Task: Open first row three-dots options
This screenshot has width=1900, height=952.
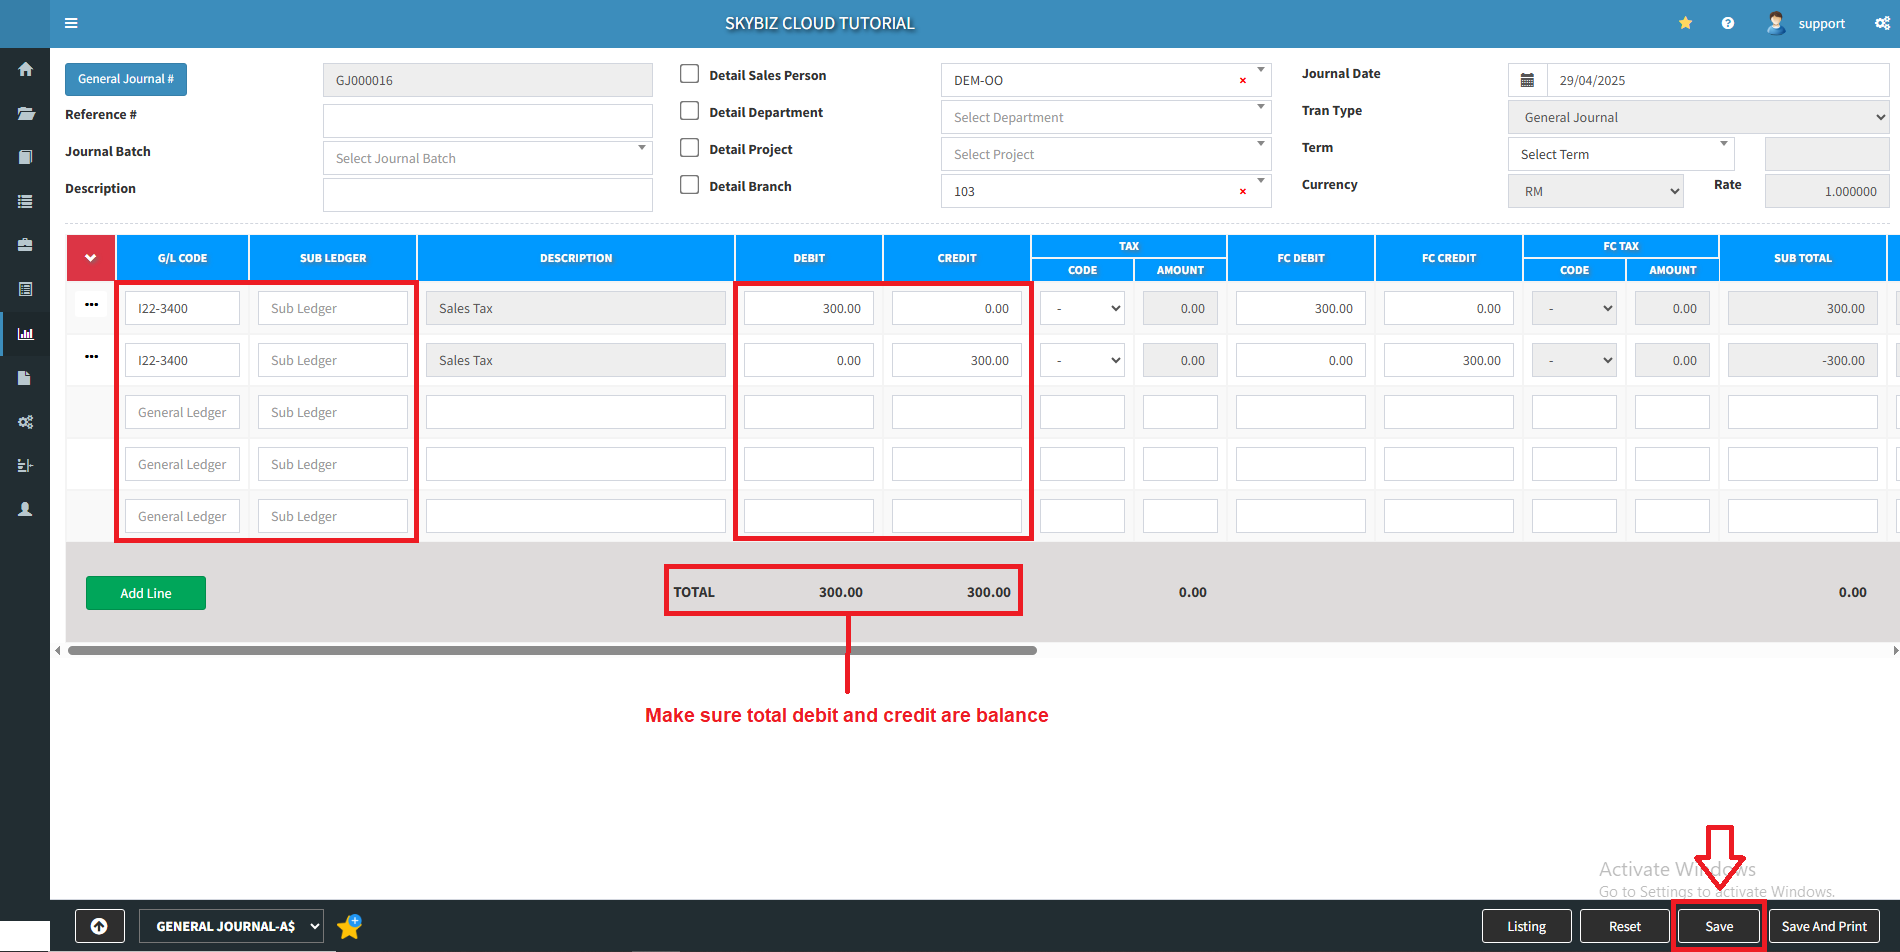Action: [x=92, y=305]
